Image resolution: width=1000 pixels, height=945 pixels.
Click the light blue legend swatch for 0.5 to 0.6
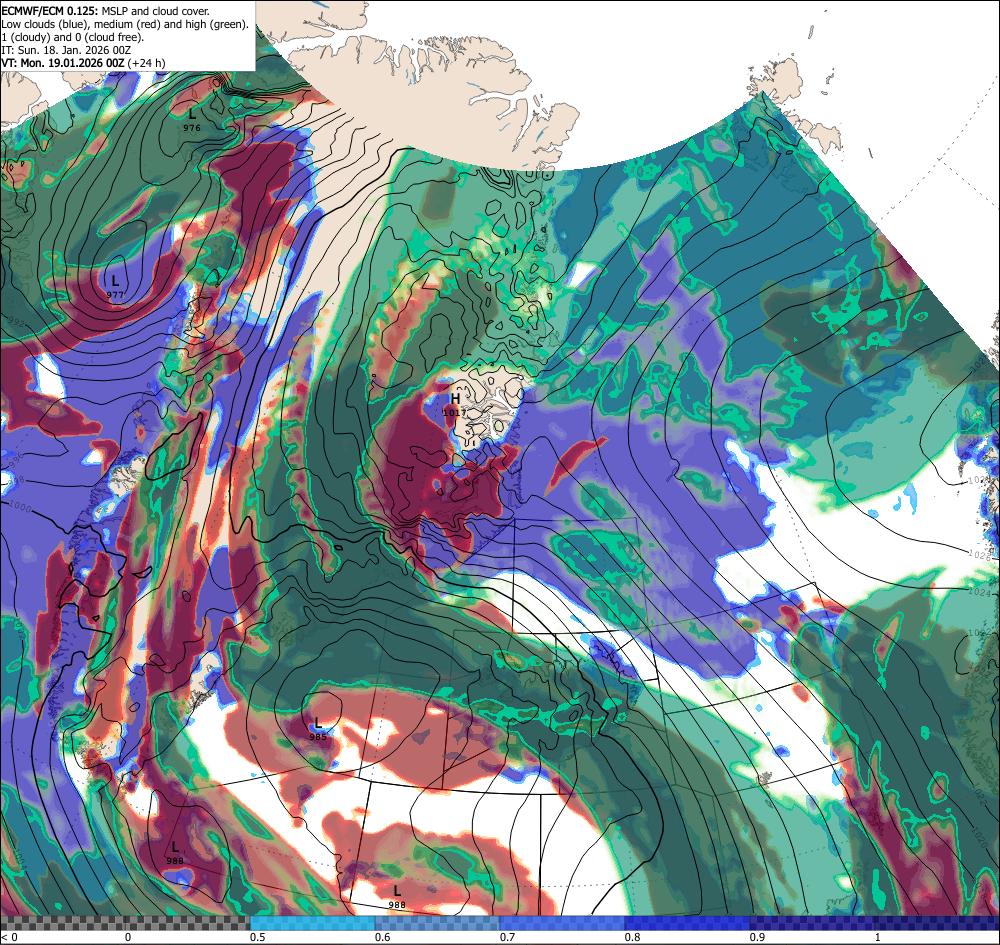pyautogui.click(x=312, y=923)
